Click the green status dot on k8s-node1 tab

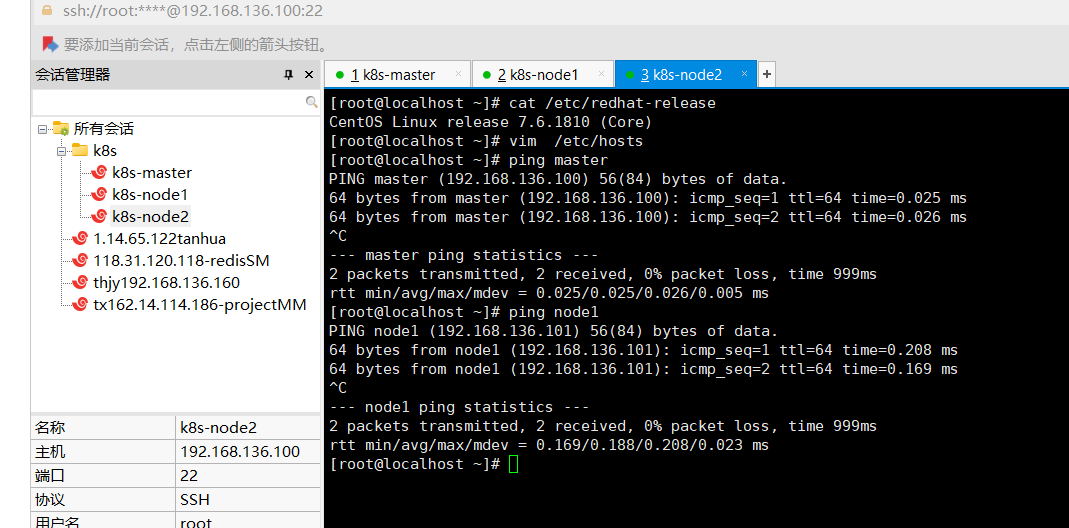[x=485, y=74]
